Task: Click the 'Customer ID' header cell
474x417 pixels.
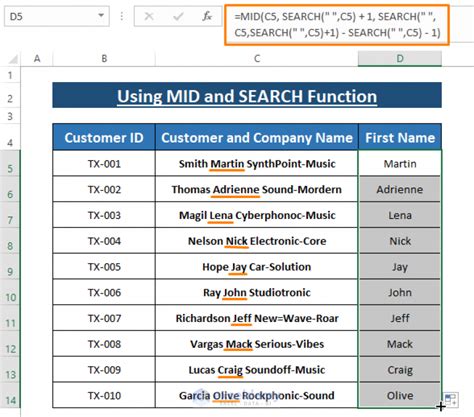Action: point(104,137)
